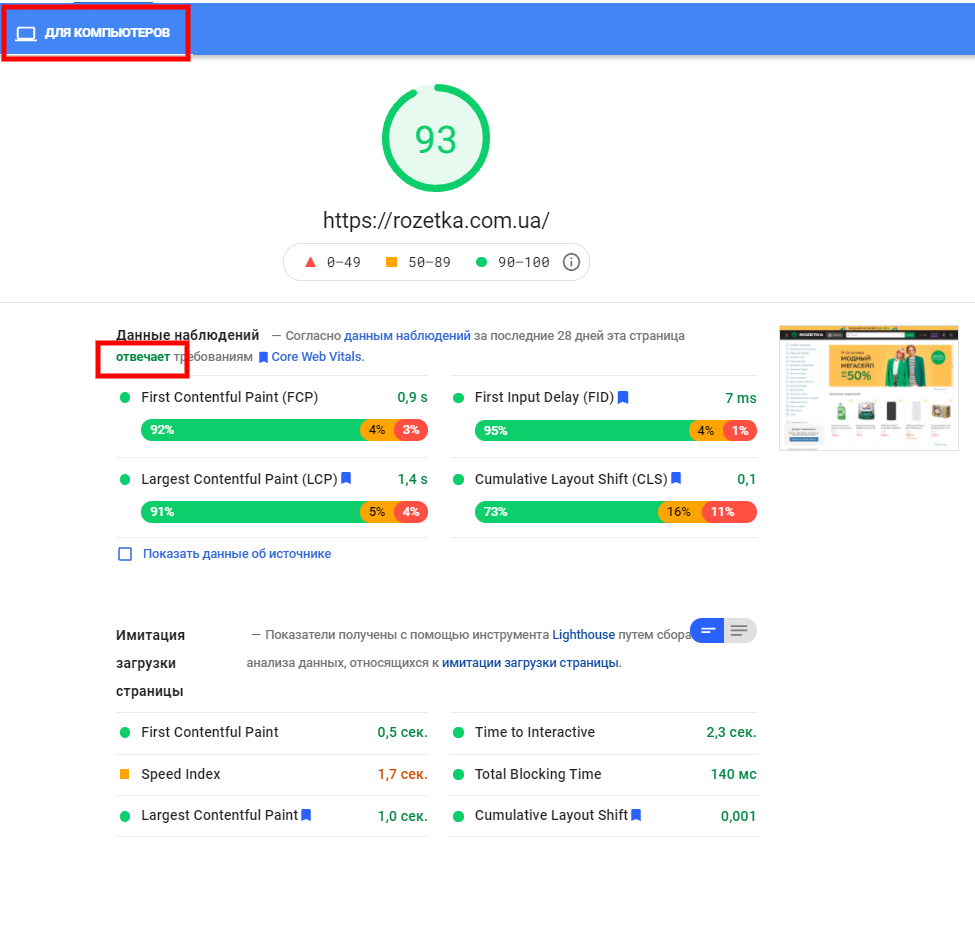This screenshot has width=975, height=938.
Task: Click bookmark icon by lab Largest Contentful Paint
Action: (306, 815)
